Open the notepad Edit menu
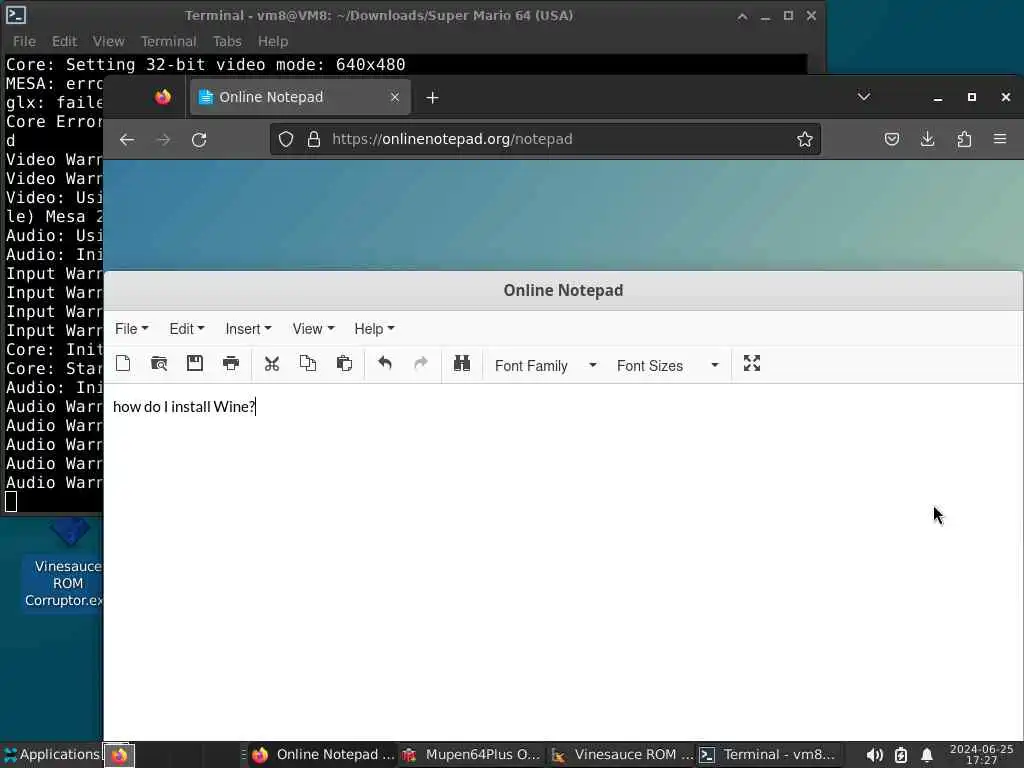1024x768 pixels. click(187, 328)
